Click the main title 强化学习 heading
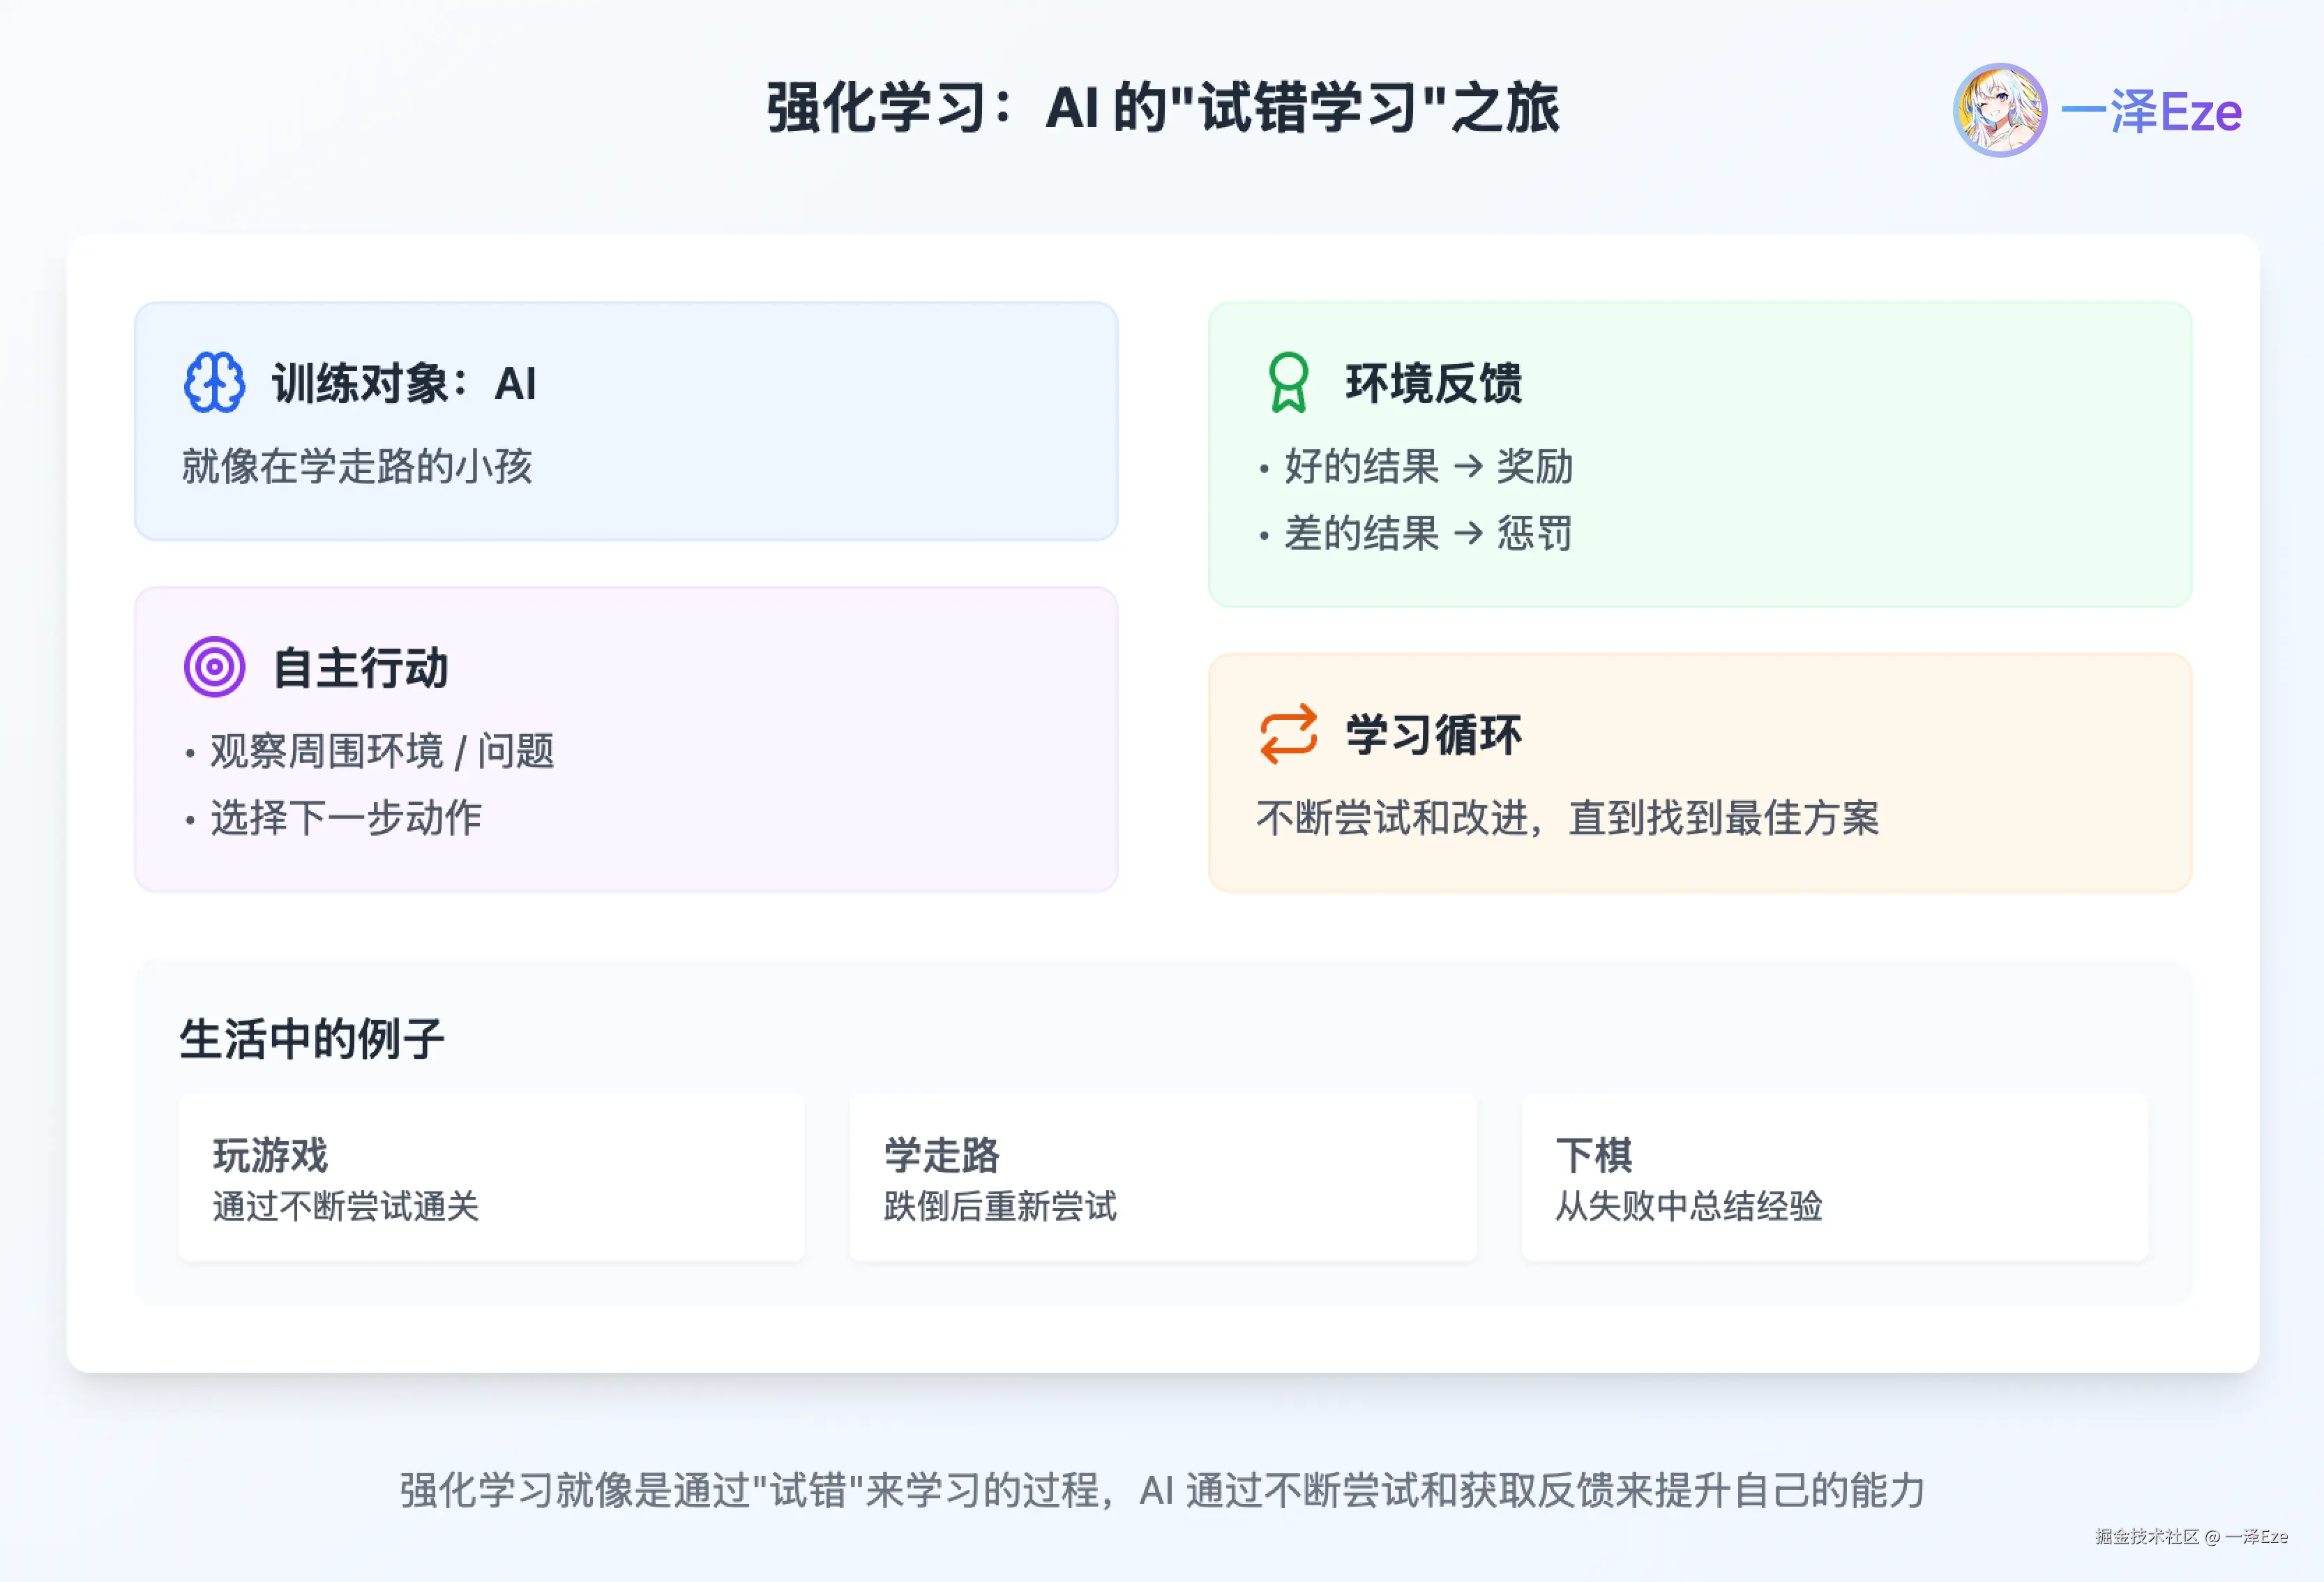2324x1582 pixels. pyautogui.click(x=1162, y=108)
